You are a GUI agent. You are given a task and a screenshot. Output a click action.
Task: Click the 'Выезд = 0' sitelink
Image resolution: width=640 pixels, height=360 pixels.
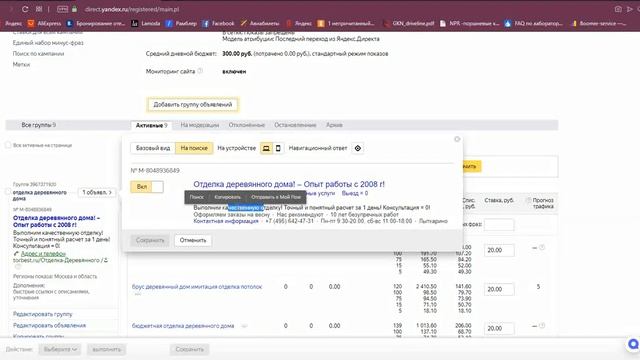(x=355, y=193)
